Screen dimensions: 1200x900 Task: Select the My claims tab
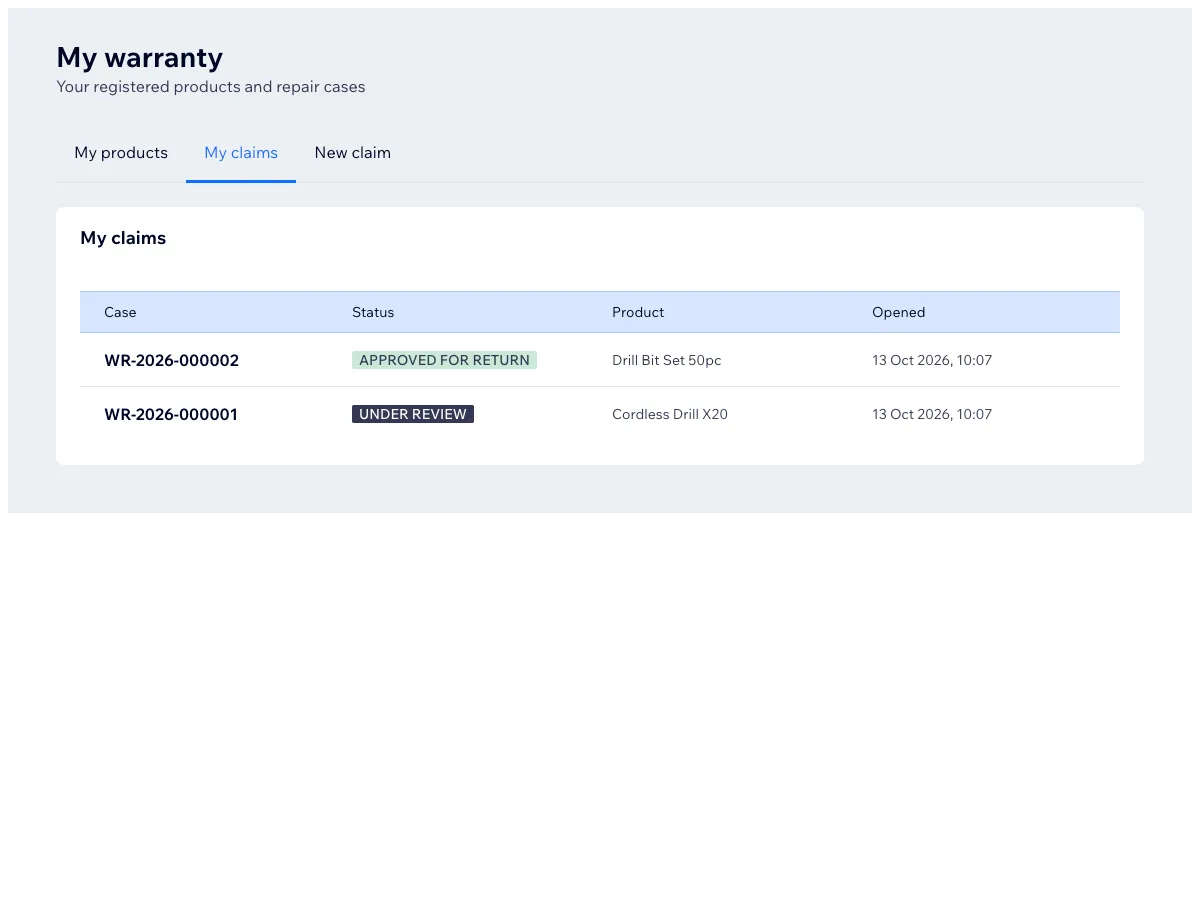[241, 153]
